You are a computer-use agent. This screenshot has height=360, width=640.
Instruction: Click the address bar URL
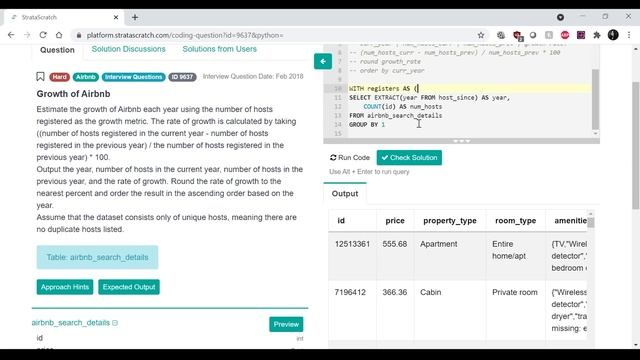coord(185,36)
